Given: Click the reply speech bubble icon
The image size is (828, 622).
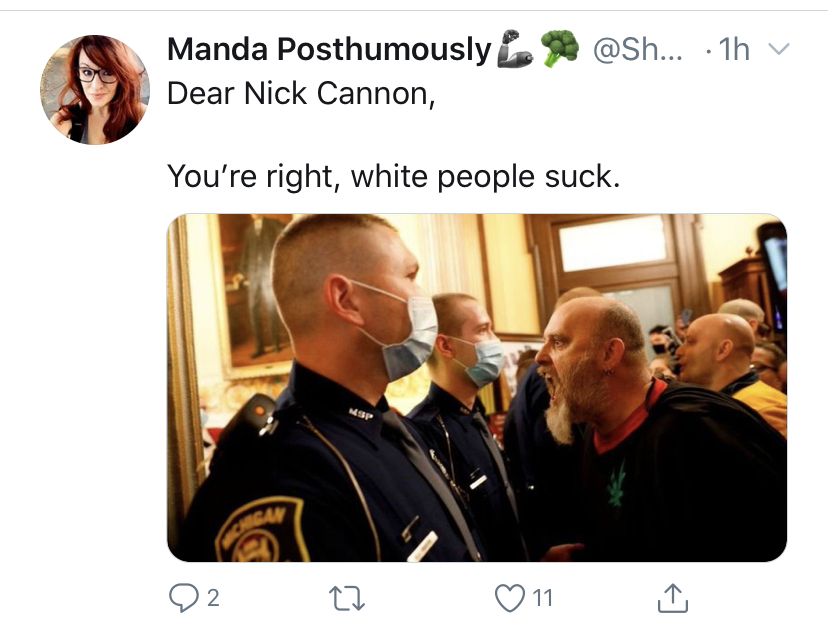Looking at the screenshot, I should tap(183, 598).
